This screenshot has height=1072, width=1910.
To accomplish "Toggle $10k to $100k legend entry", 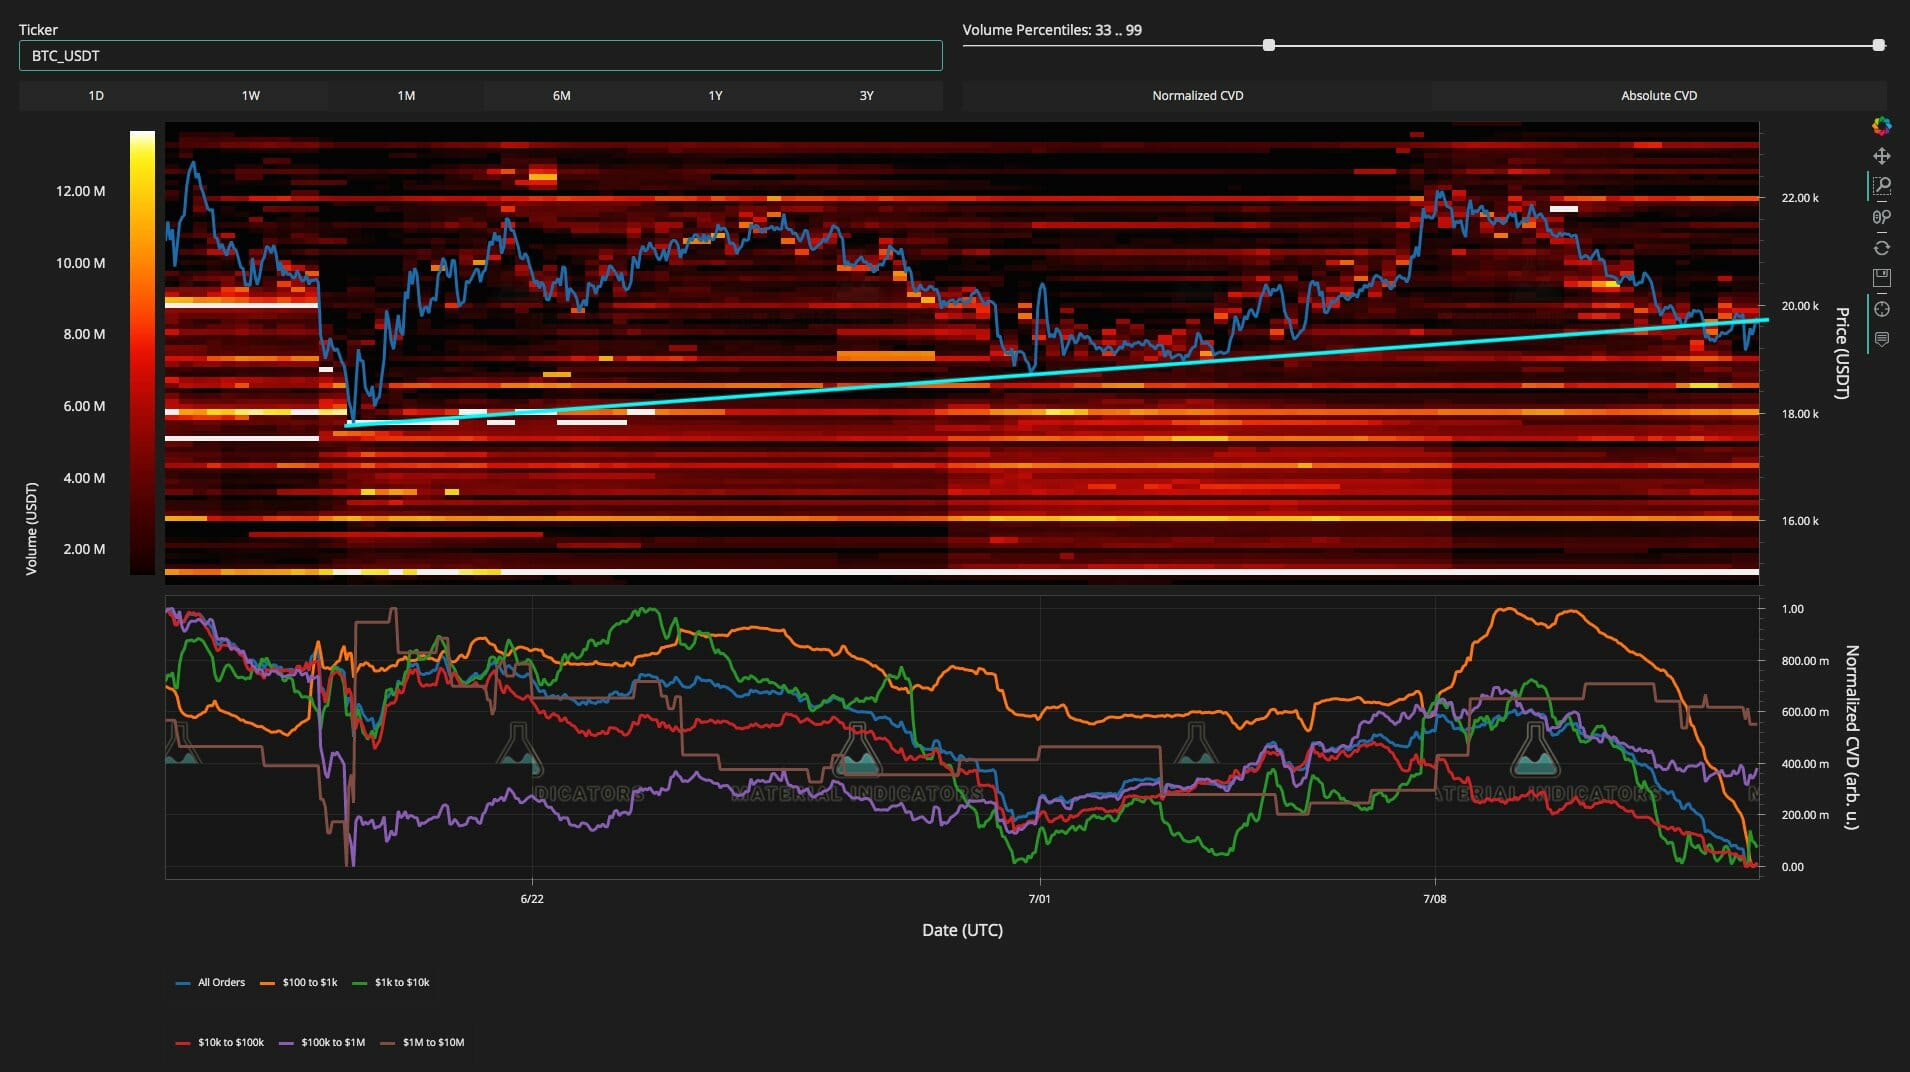I will pos(220,1043).
